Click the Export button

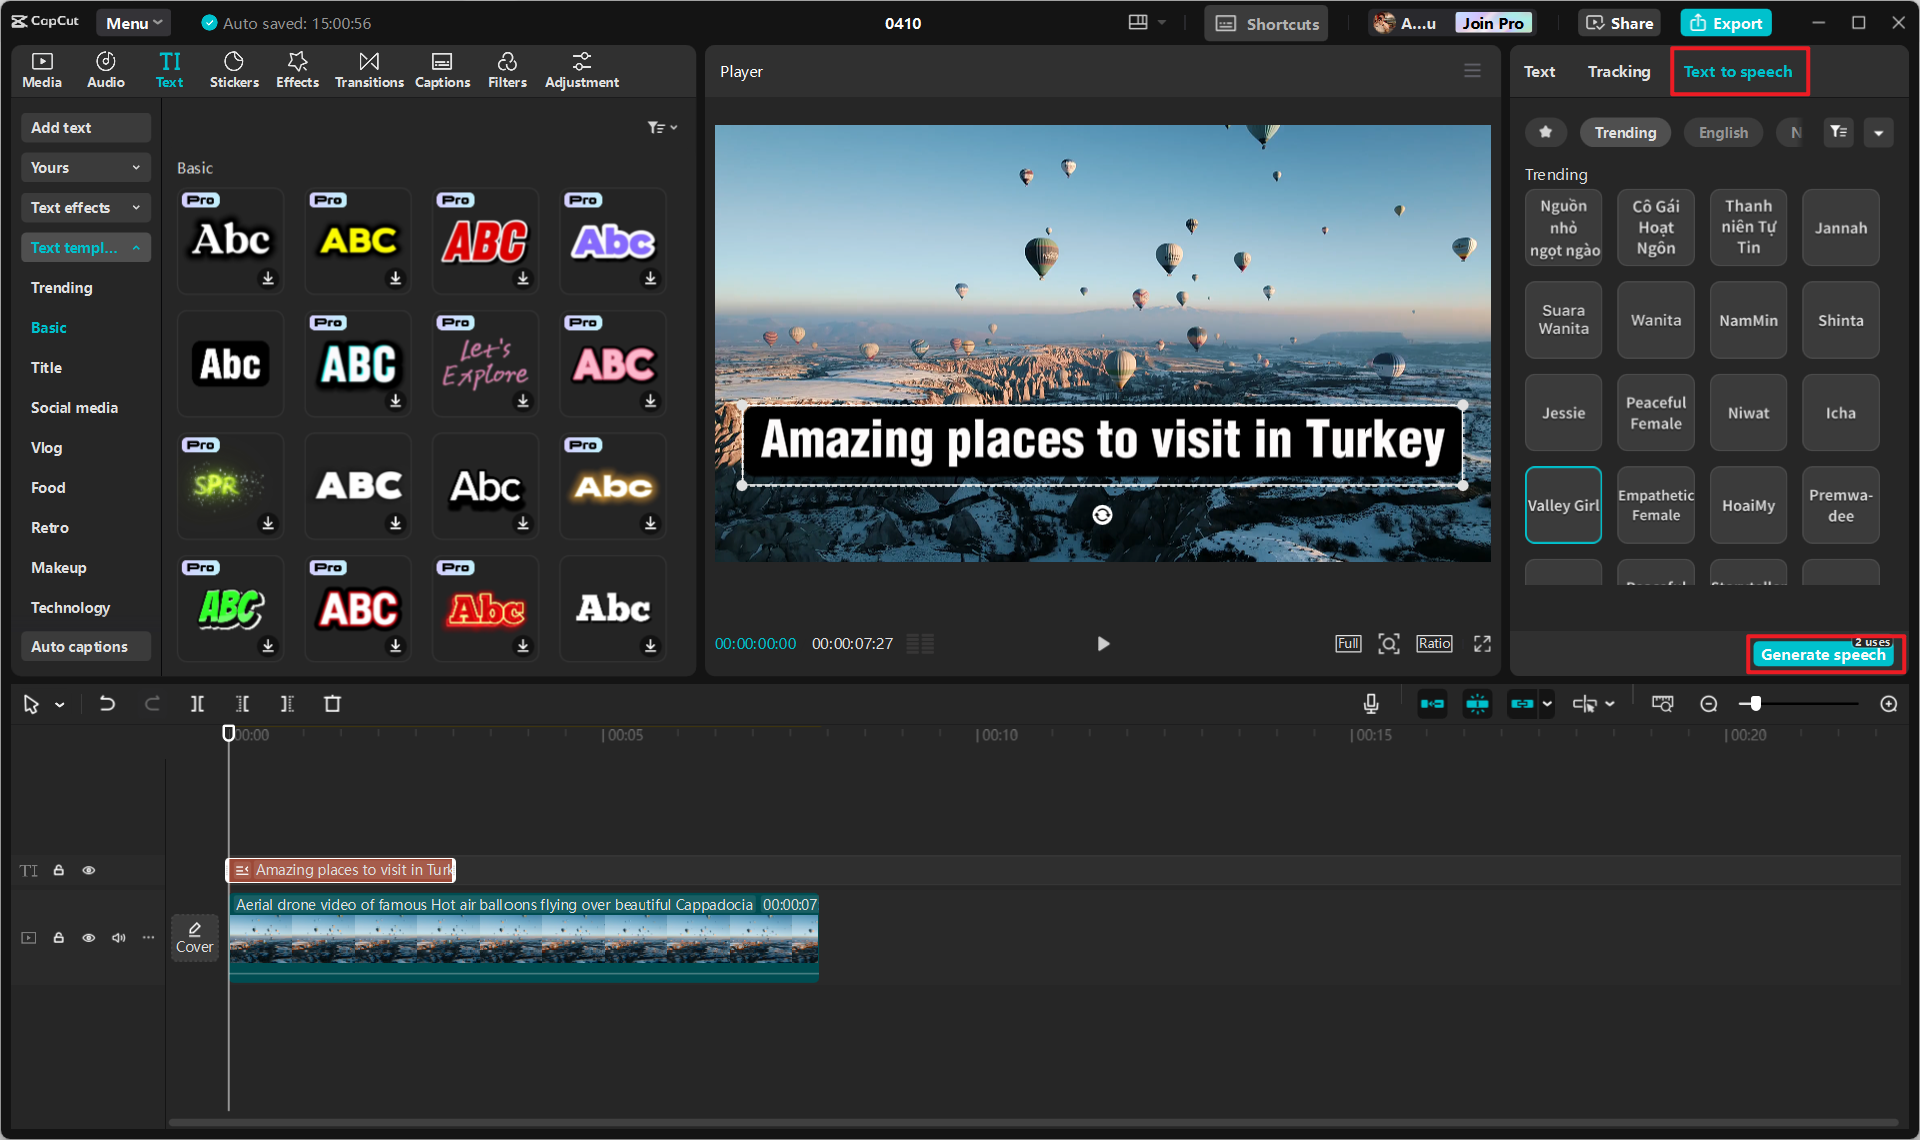1726,23
